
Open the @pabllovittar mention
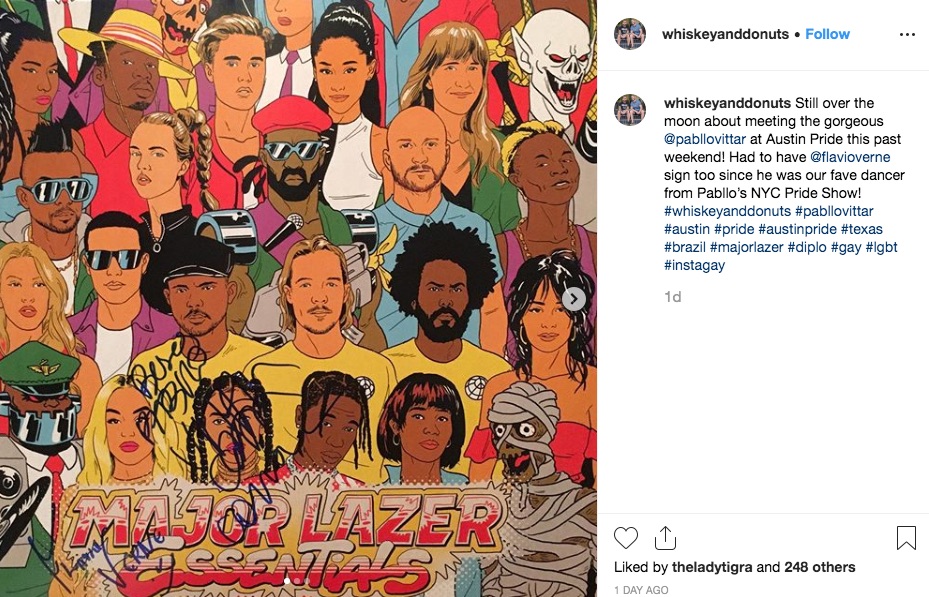pos(704,139)
